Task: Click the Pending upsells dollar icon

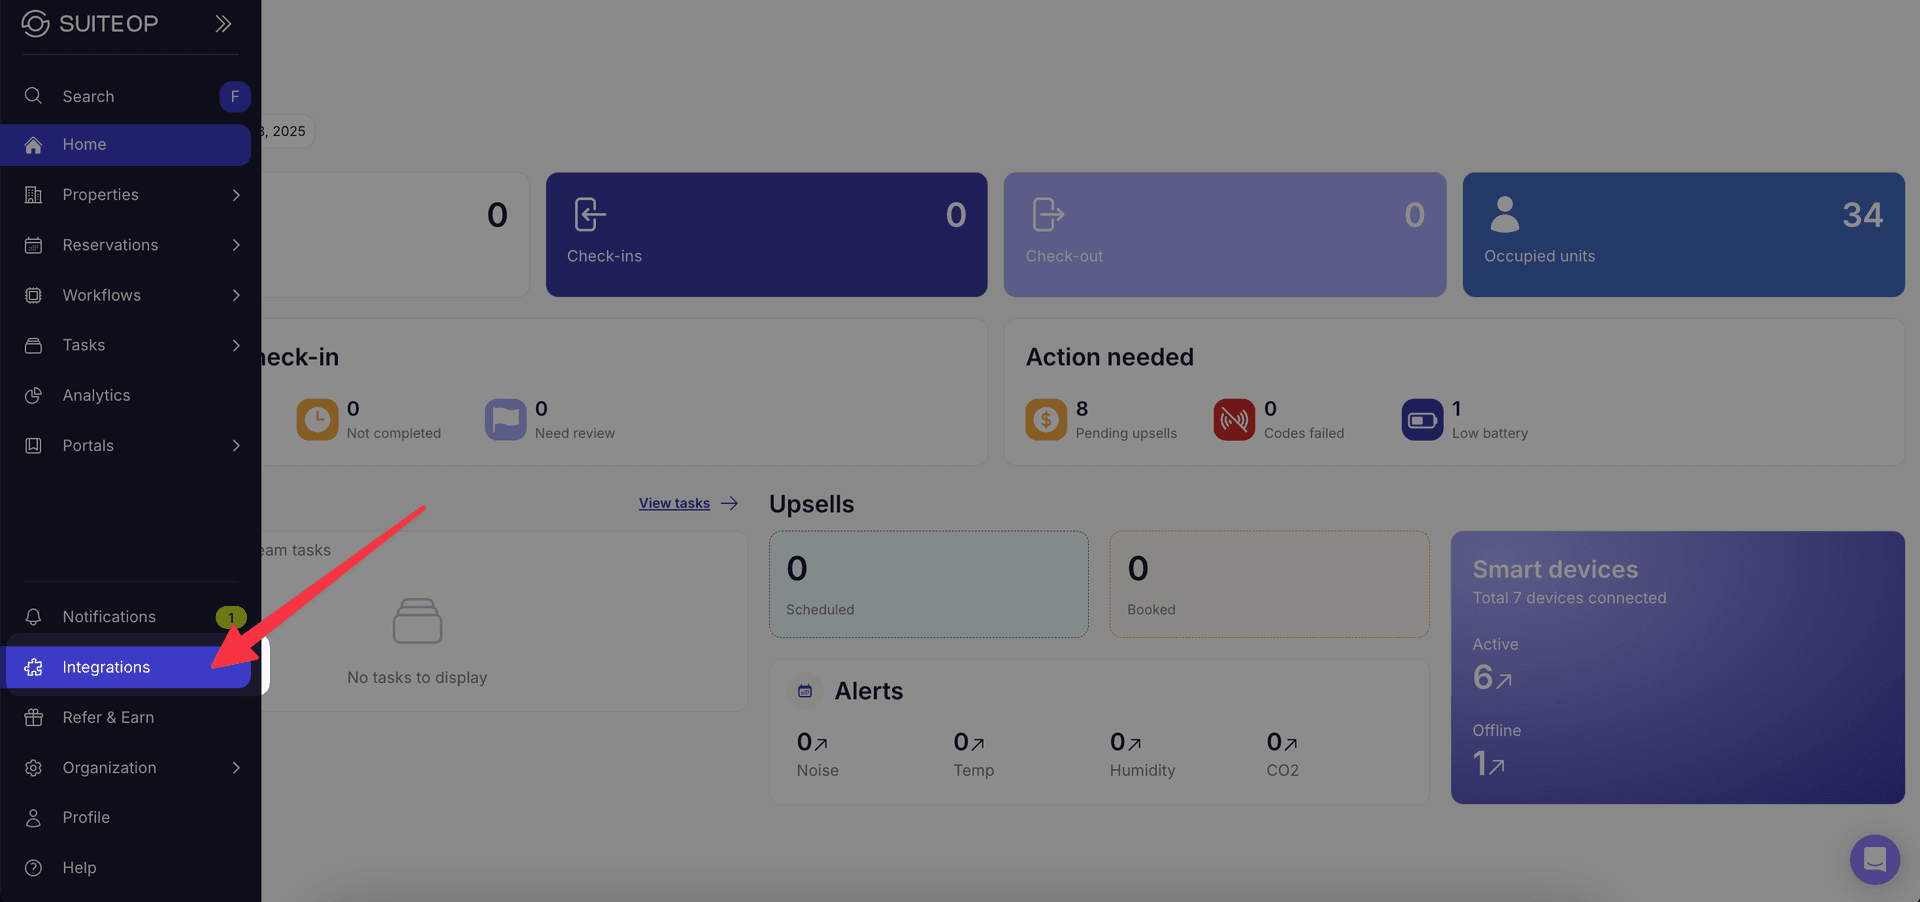Action: (x=1046, y=420)
